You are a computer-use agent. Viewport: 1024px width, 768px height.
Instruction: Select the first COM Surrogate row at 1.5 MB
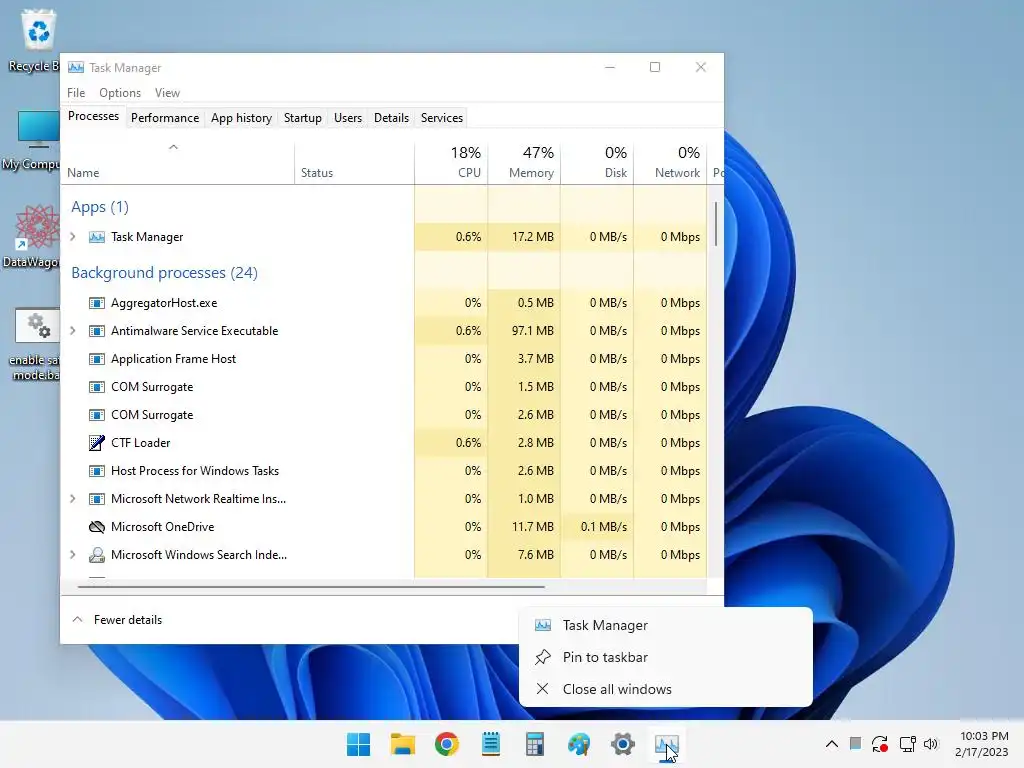tap(384, 387)
